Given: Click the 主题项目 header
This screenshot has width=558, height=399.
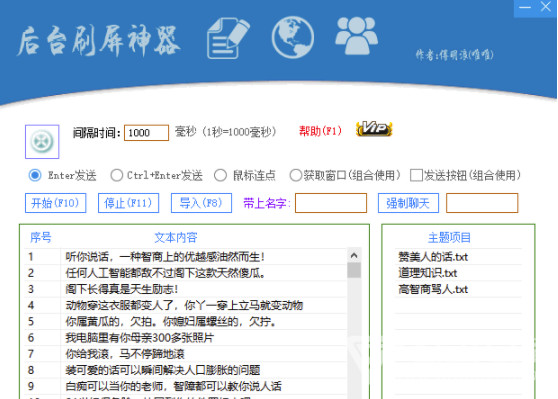Looking at the screenshot, I should [x=449, y=237].
